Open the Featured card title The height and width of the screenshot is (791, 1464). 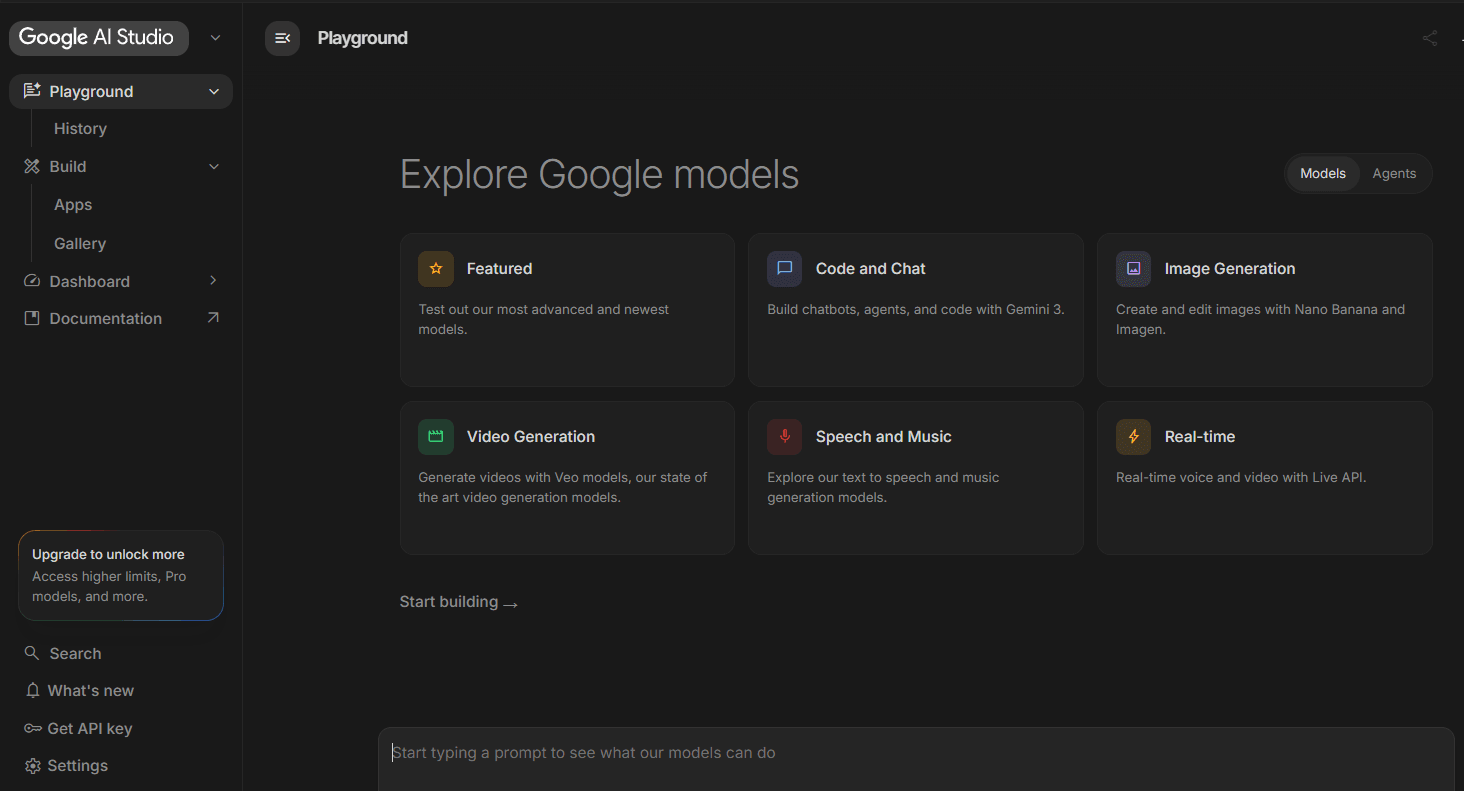pos(499,268)
